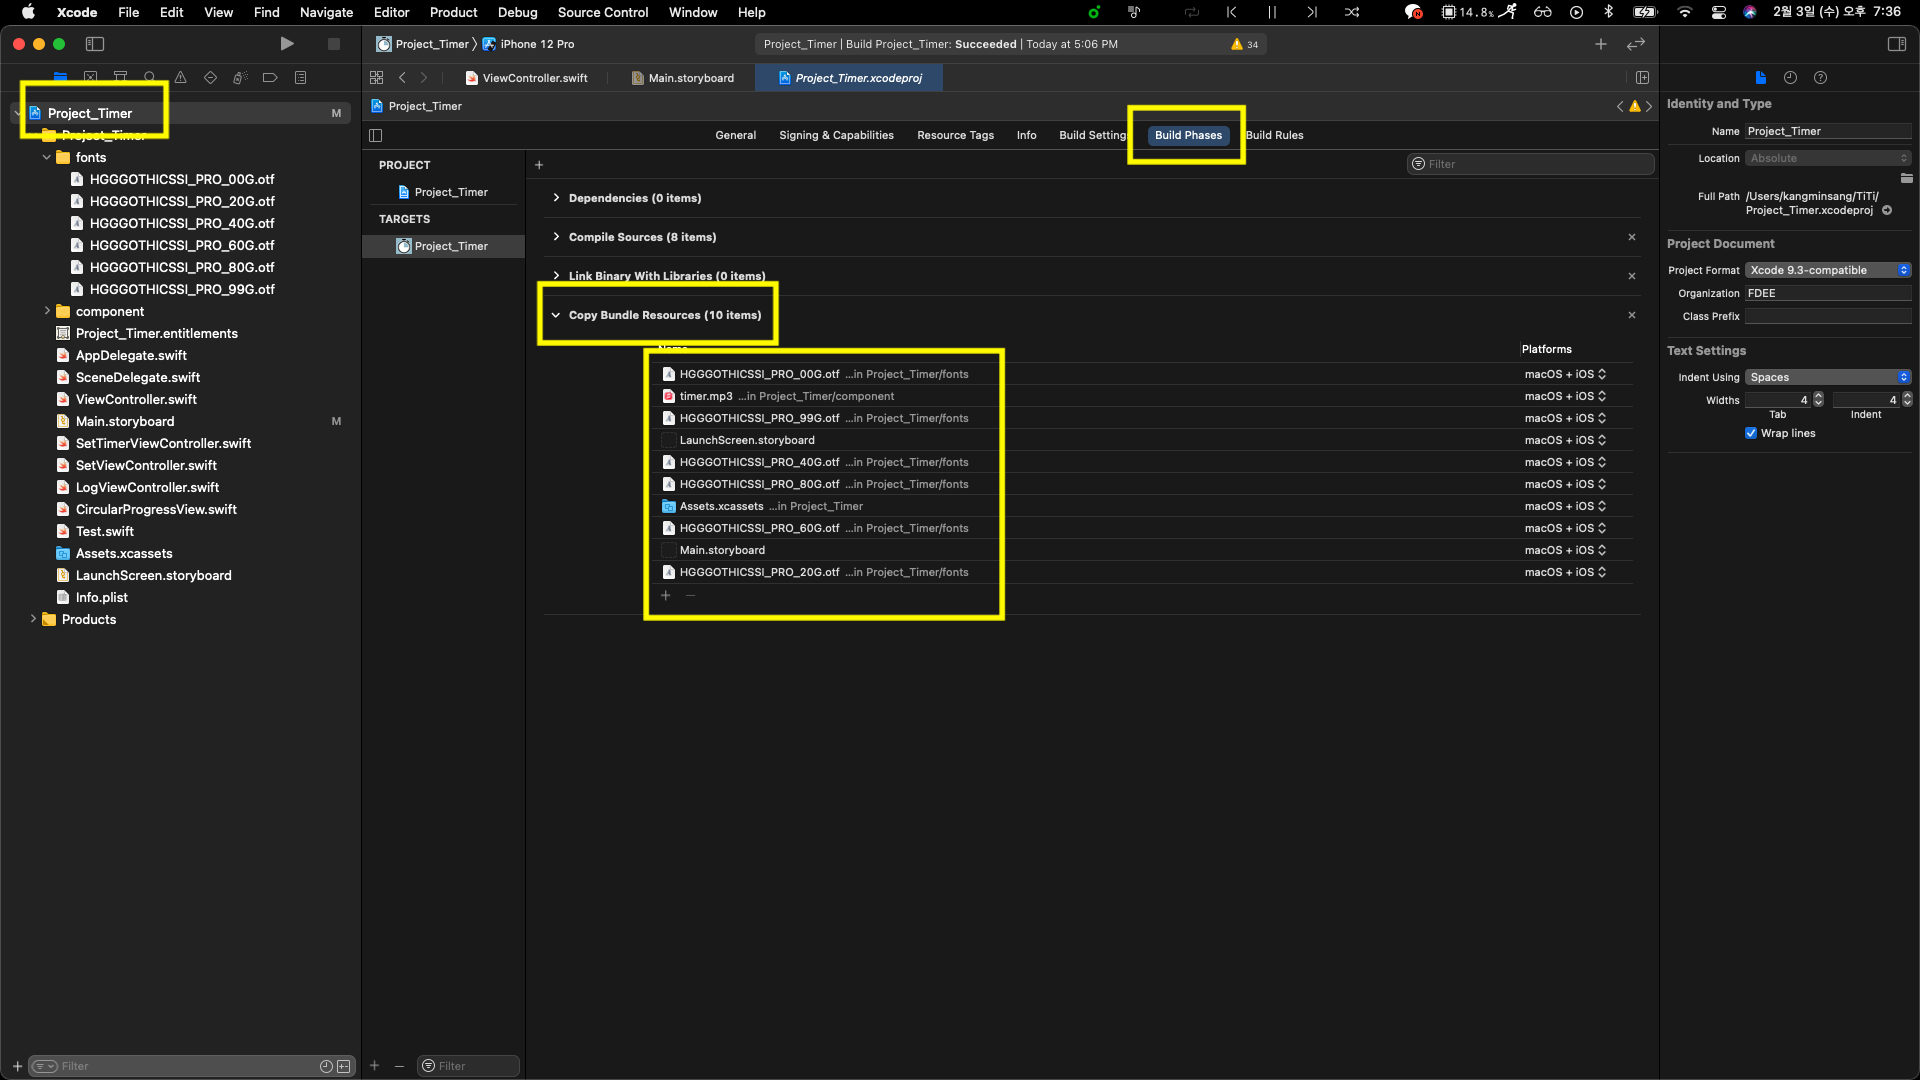Open the debug navigator spray icon

click(240, 77)
